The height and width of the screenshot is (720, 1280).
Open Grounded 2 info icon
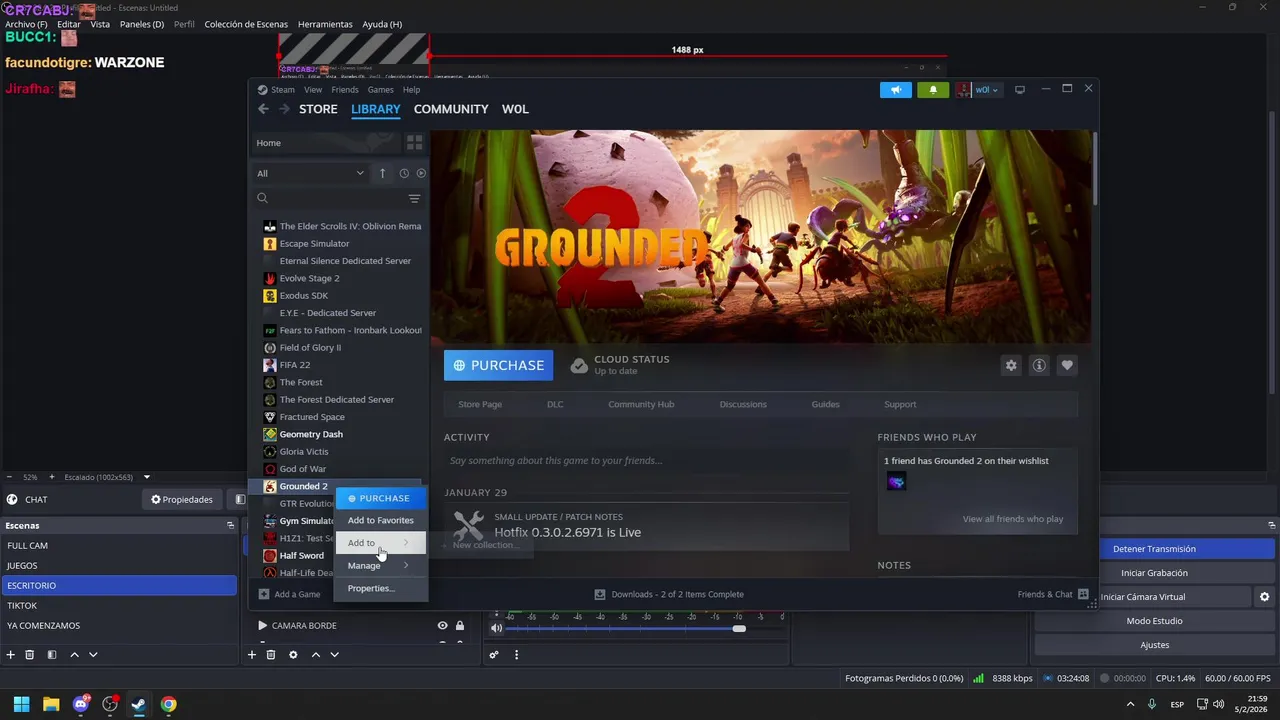pyautogui.click(x=1039, y=366)
